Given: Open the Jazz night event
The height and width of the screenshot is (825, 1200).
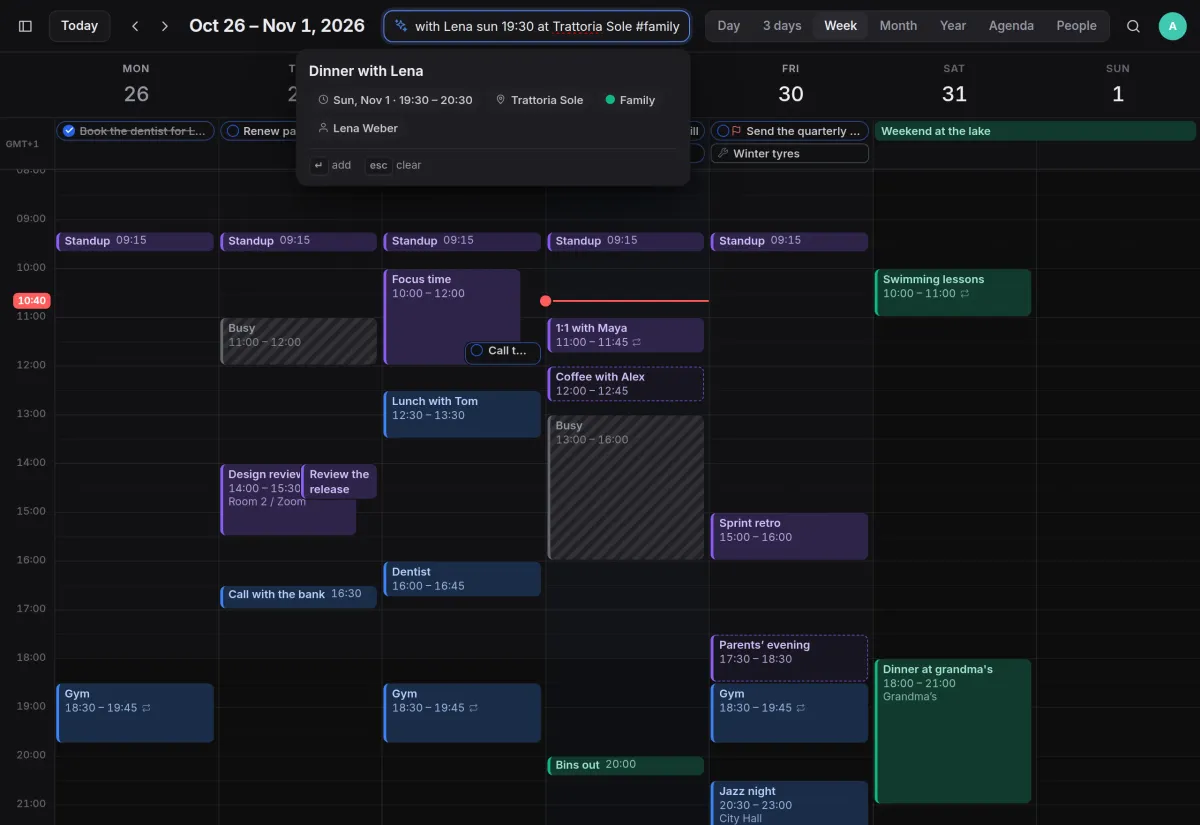Looking at the screenshot, I should (x=789, y=803).
